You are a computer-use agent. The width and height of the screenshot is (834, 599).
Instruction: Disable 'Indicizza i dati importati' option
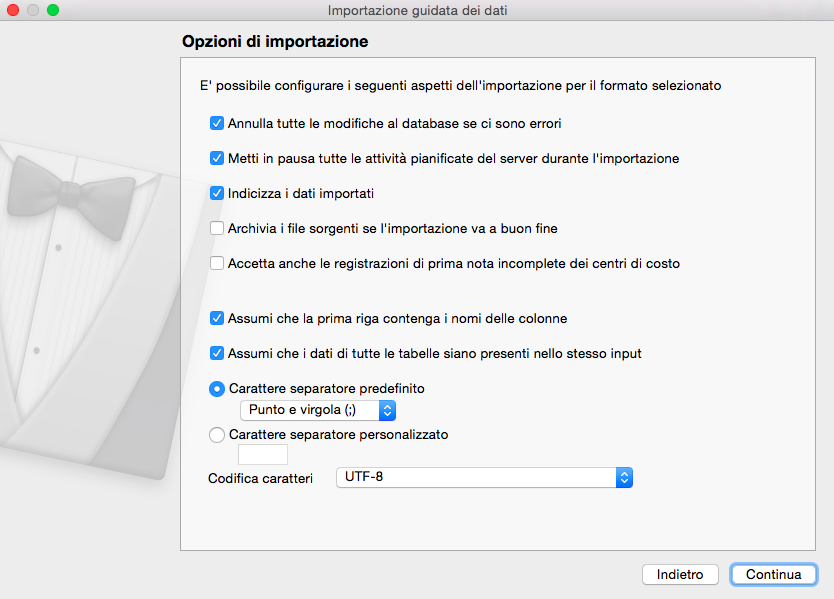pyautogui.click(x=216, y=193)
